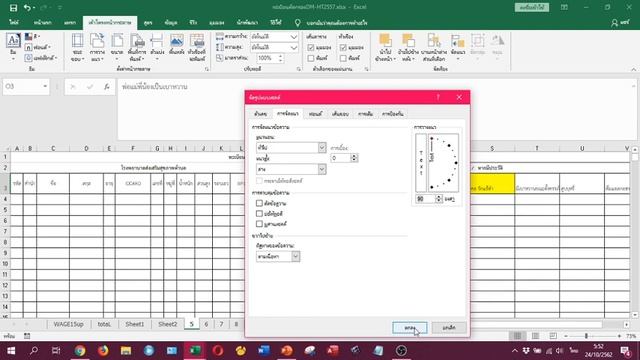This screenshot has height=360, width=640.
Task: Click the Page Layout view icon in status bar
Action: (x=535, y=336)
